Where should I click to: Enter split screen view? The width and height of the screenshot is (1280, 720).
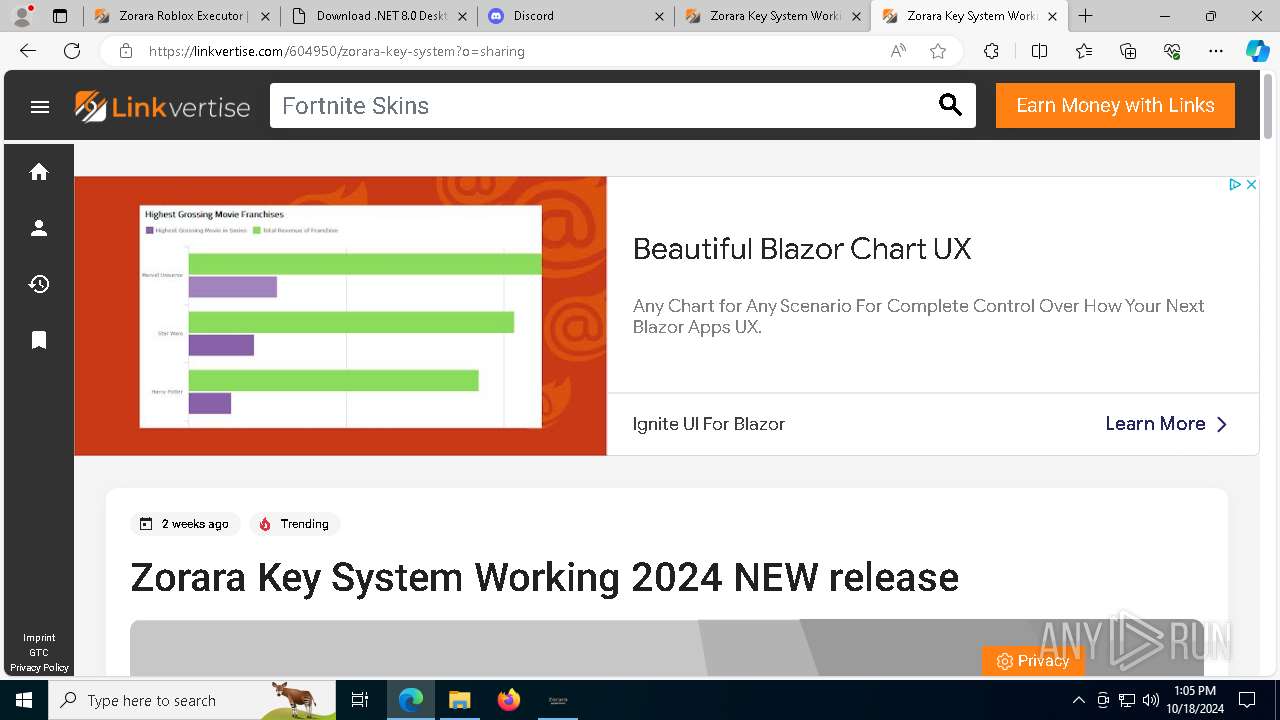pyautogui.click(x=1039, y=51)
